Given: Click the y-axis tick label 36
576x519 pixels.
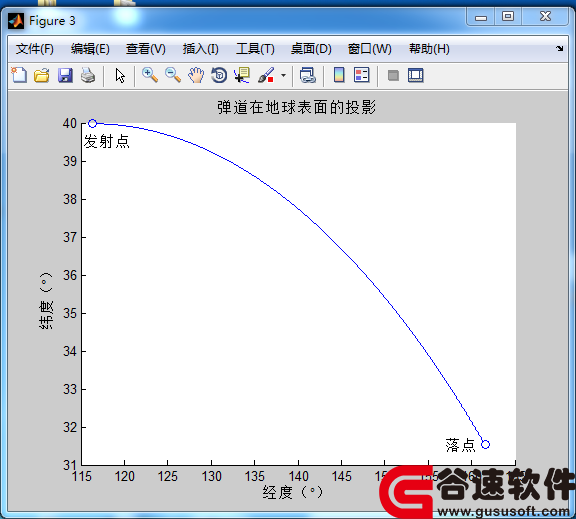Looking at the screenshot, I should [70, 275].
